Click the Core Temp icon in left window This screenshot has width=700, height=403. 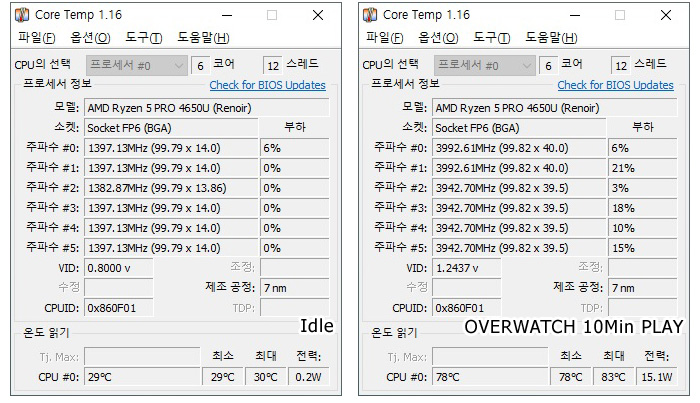(x=22, y=15)
